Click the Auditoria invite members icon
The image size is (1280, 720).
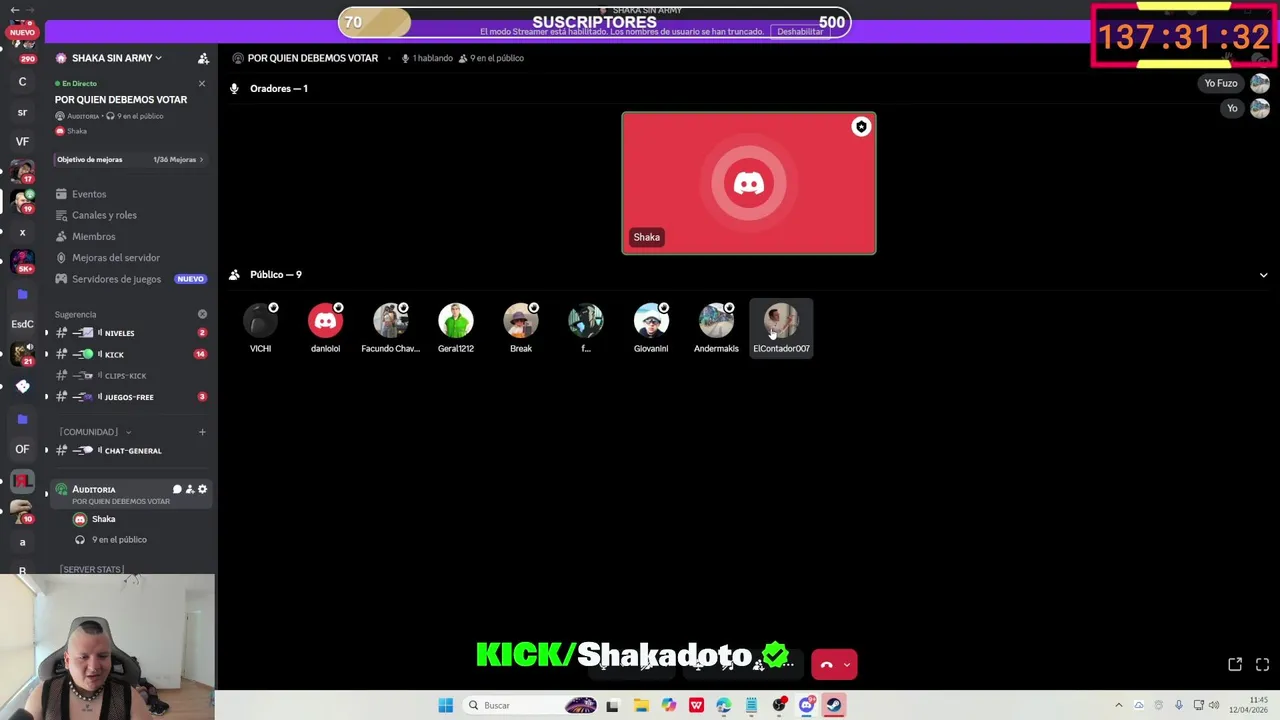190,489
